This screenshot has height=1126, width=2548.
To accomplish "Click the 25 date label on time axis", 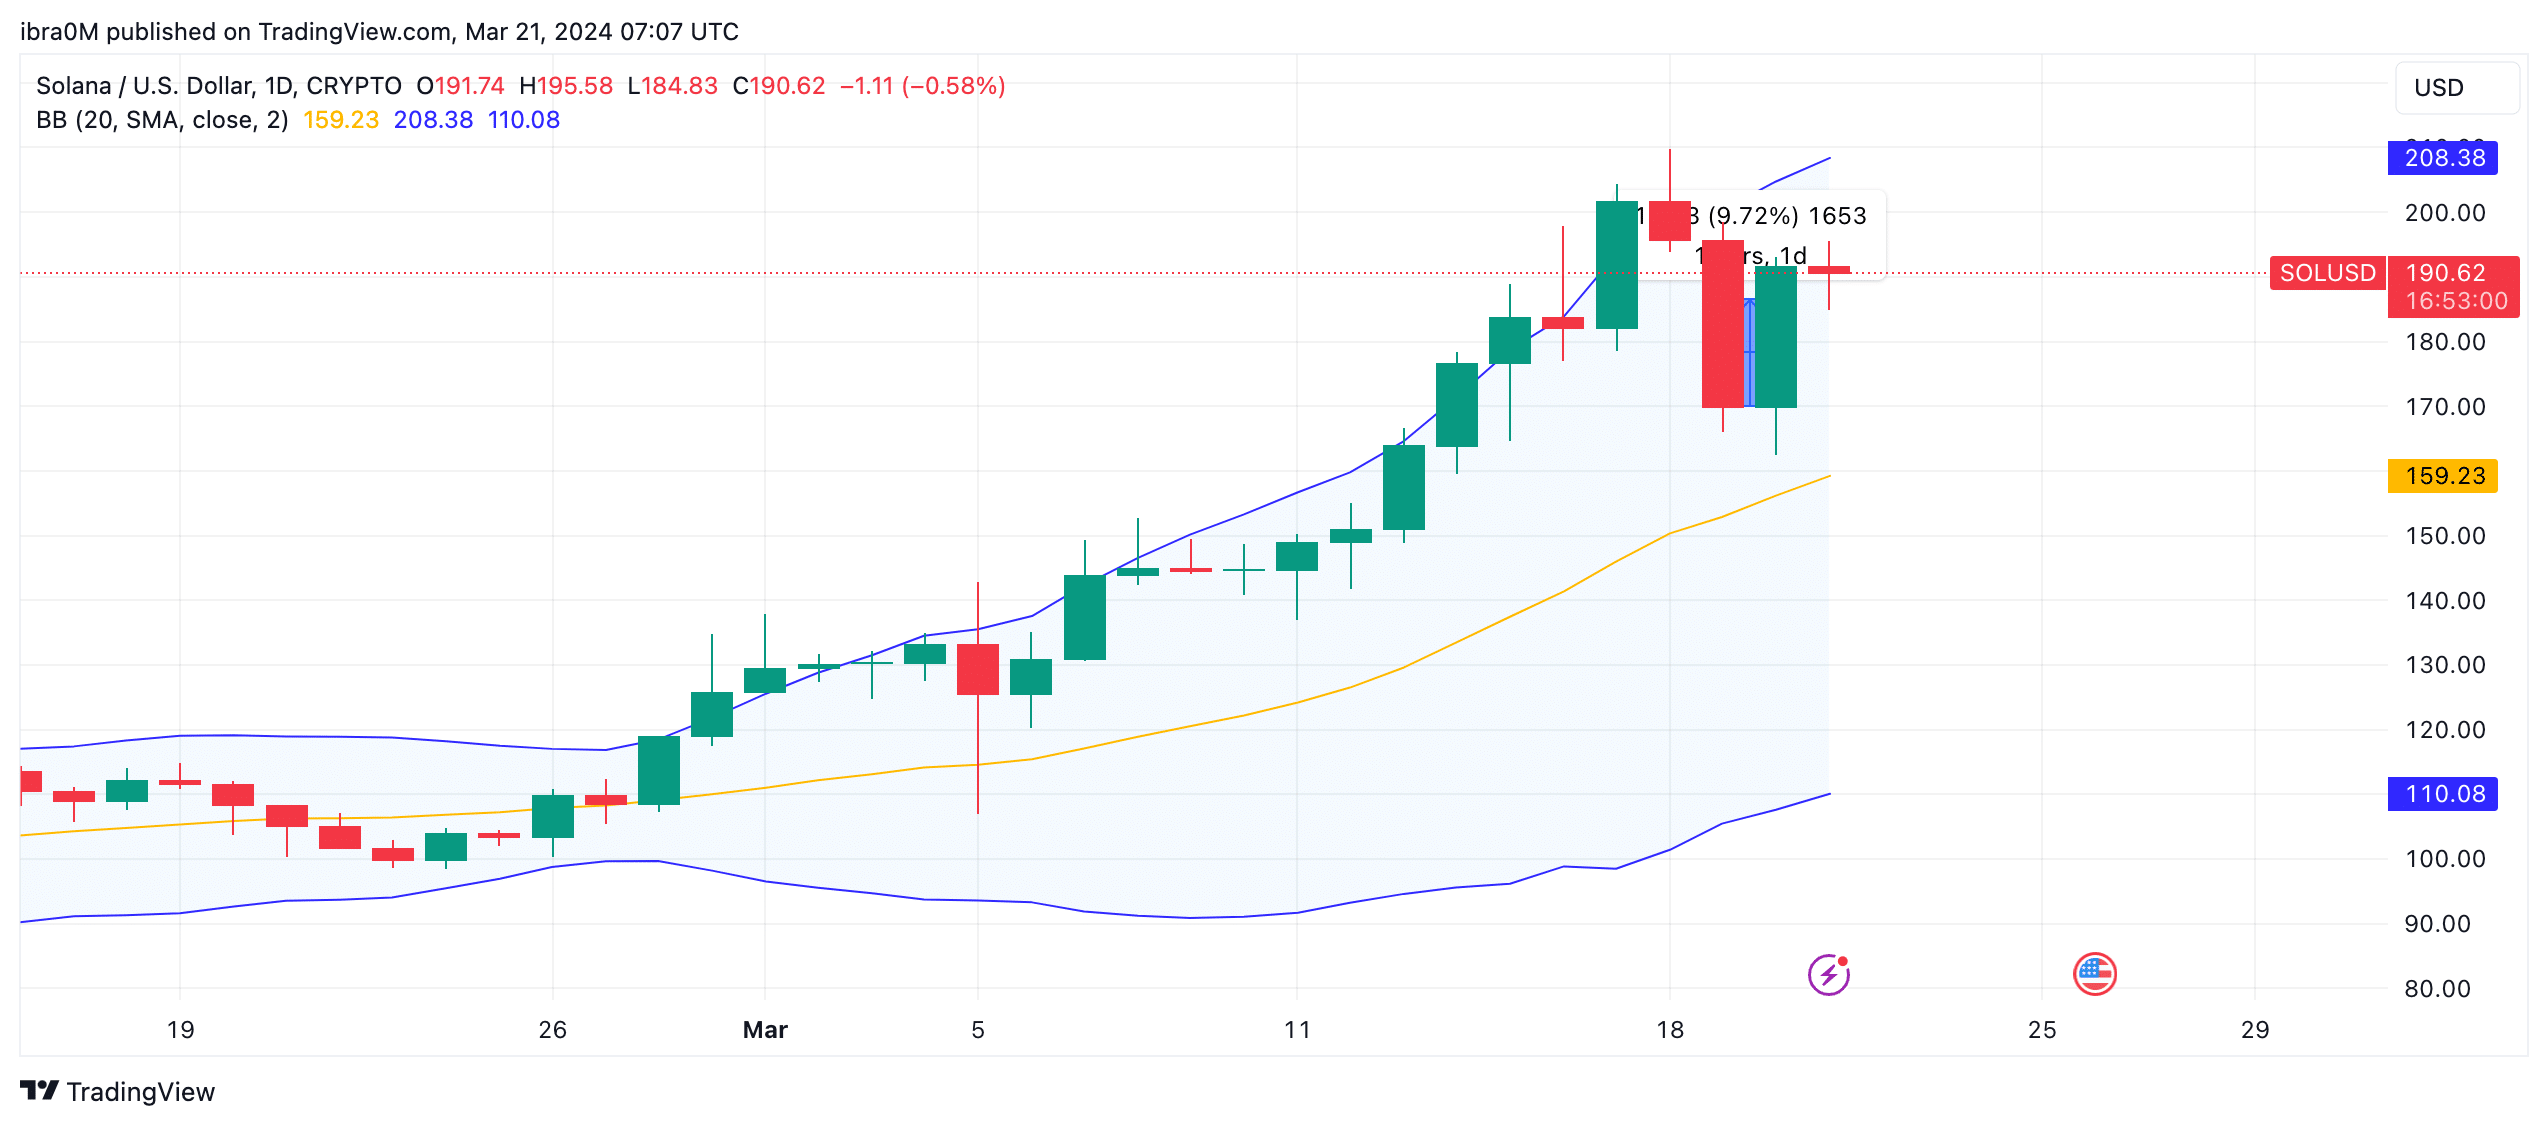I will click(x=2042, y=1030).
